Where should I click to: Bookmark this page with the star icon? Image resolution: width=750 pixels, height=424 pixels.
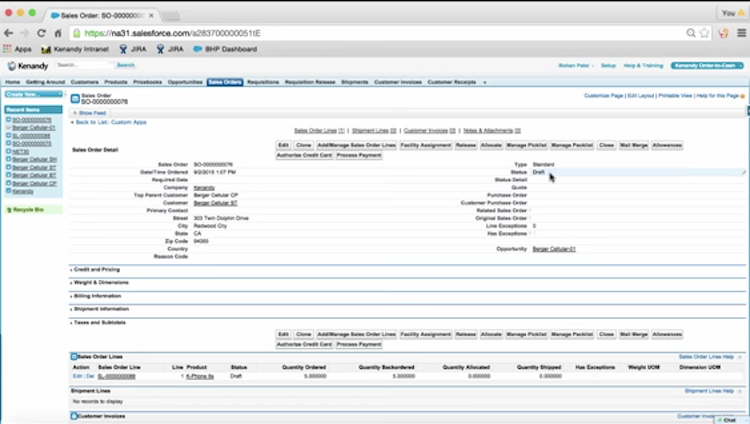pos(704,33)
